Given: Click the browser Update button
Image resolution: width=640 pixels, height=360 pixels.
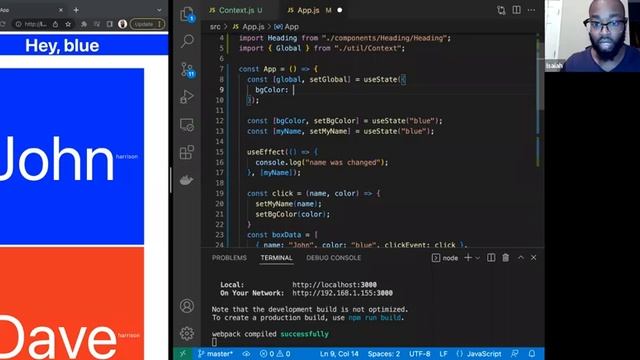Looking at the screenshot, I should point(147,24).
